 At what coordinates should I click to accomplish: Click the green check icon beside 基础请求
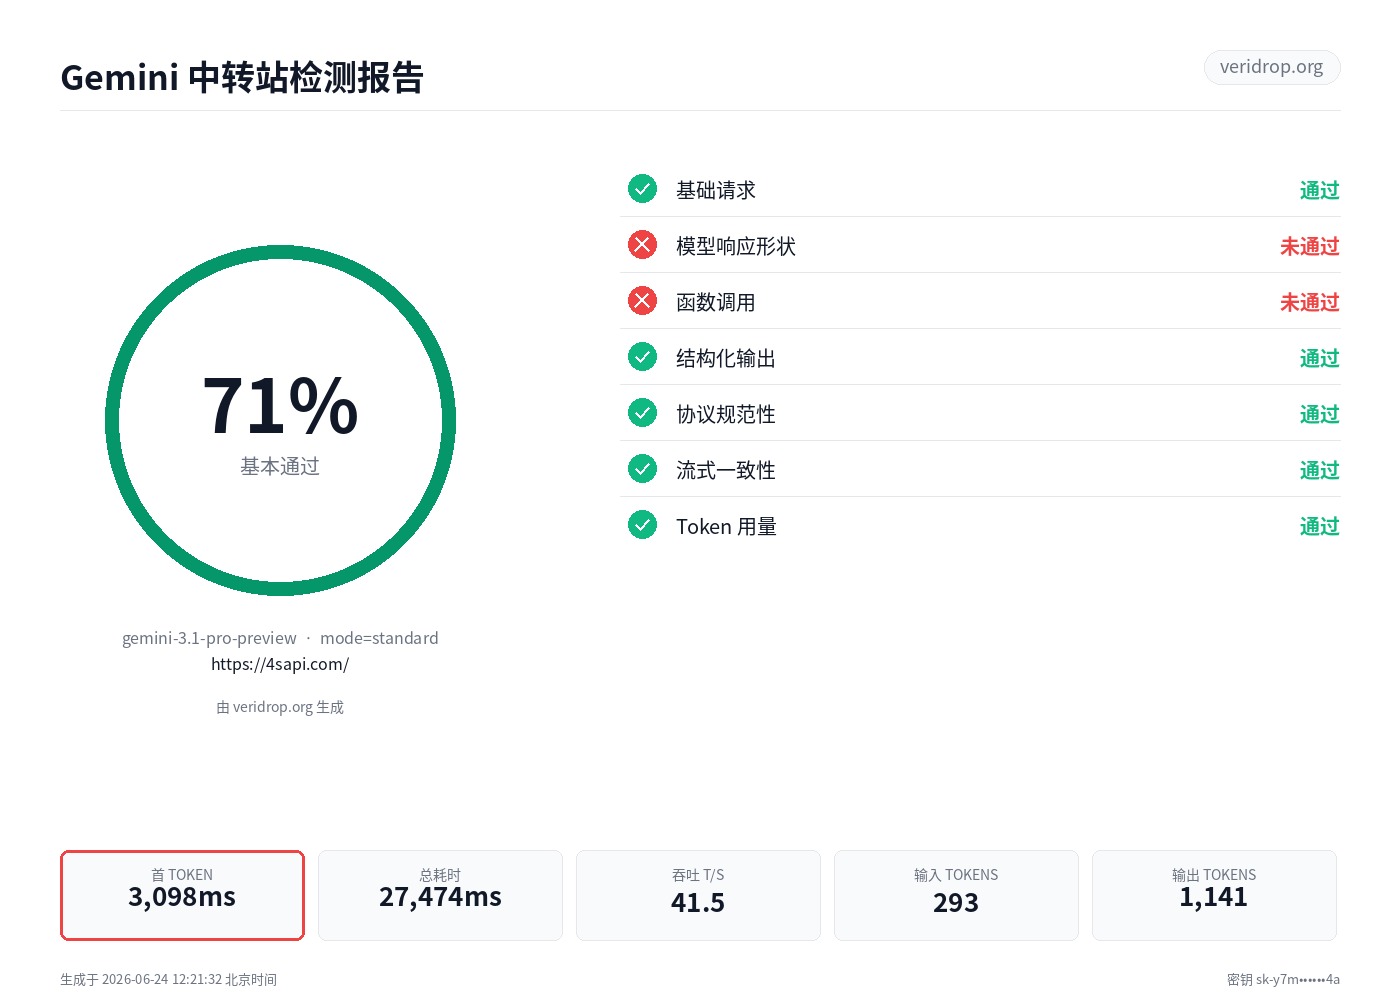[642, 189]
